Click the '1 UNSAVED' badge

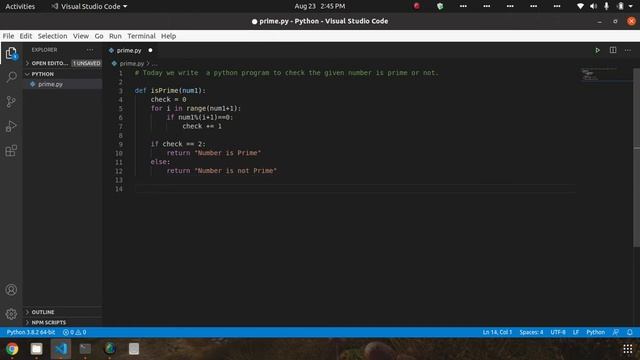pos(87,63)
